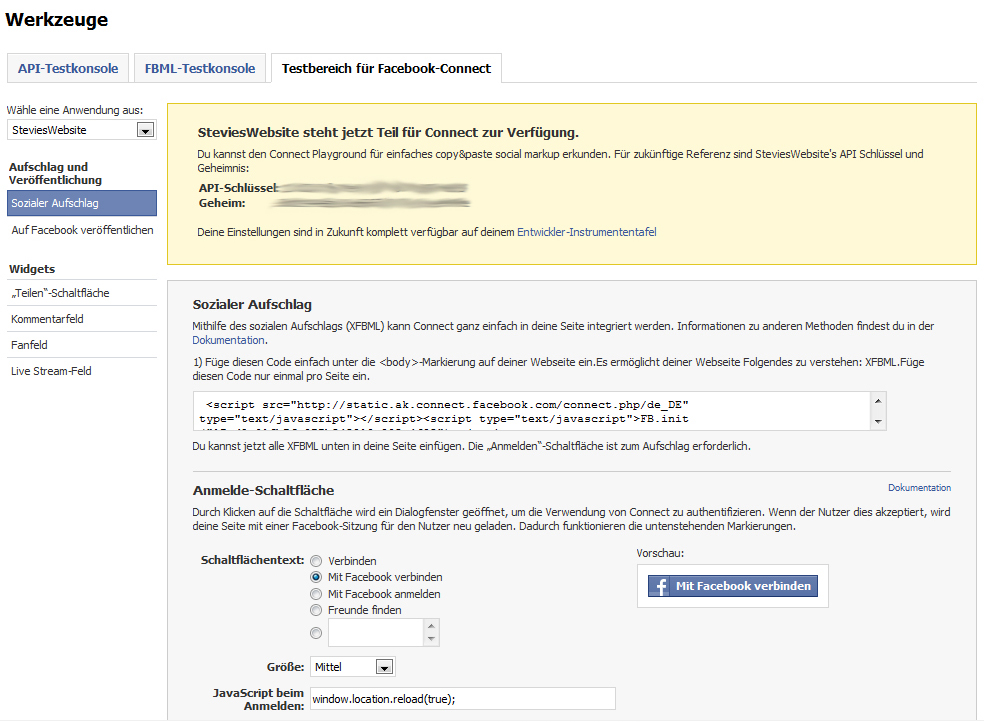Click custom text field scroll up arrow
The width and height of the screenshot is (984, 722).
[431, 626]
